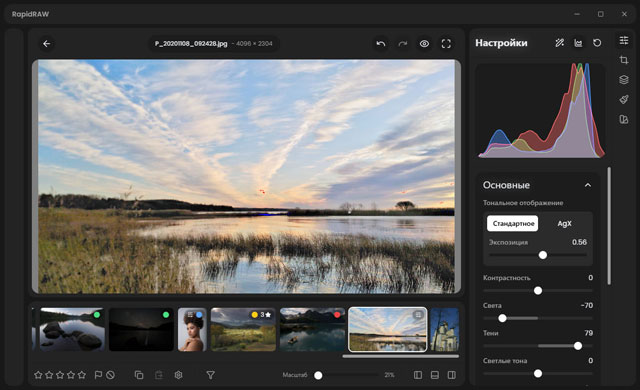Open the filter funnel options
640x390 pixels.
pyautogui.click(x=210, y=375)
